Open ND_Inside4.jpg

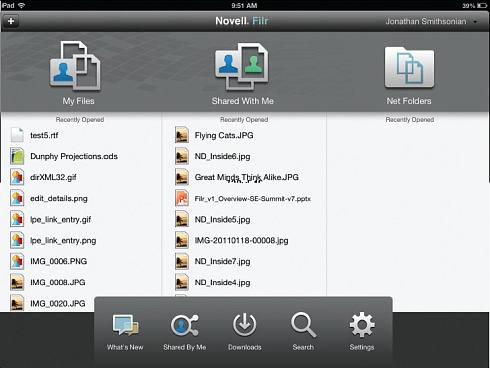pos(222,282)
